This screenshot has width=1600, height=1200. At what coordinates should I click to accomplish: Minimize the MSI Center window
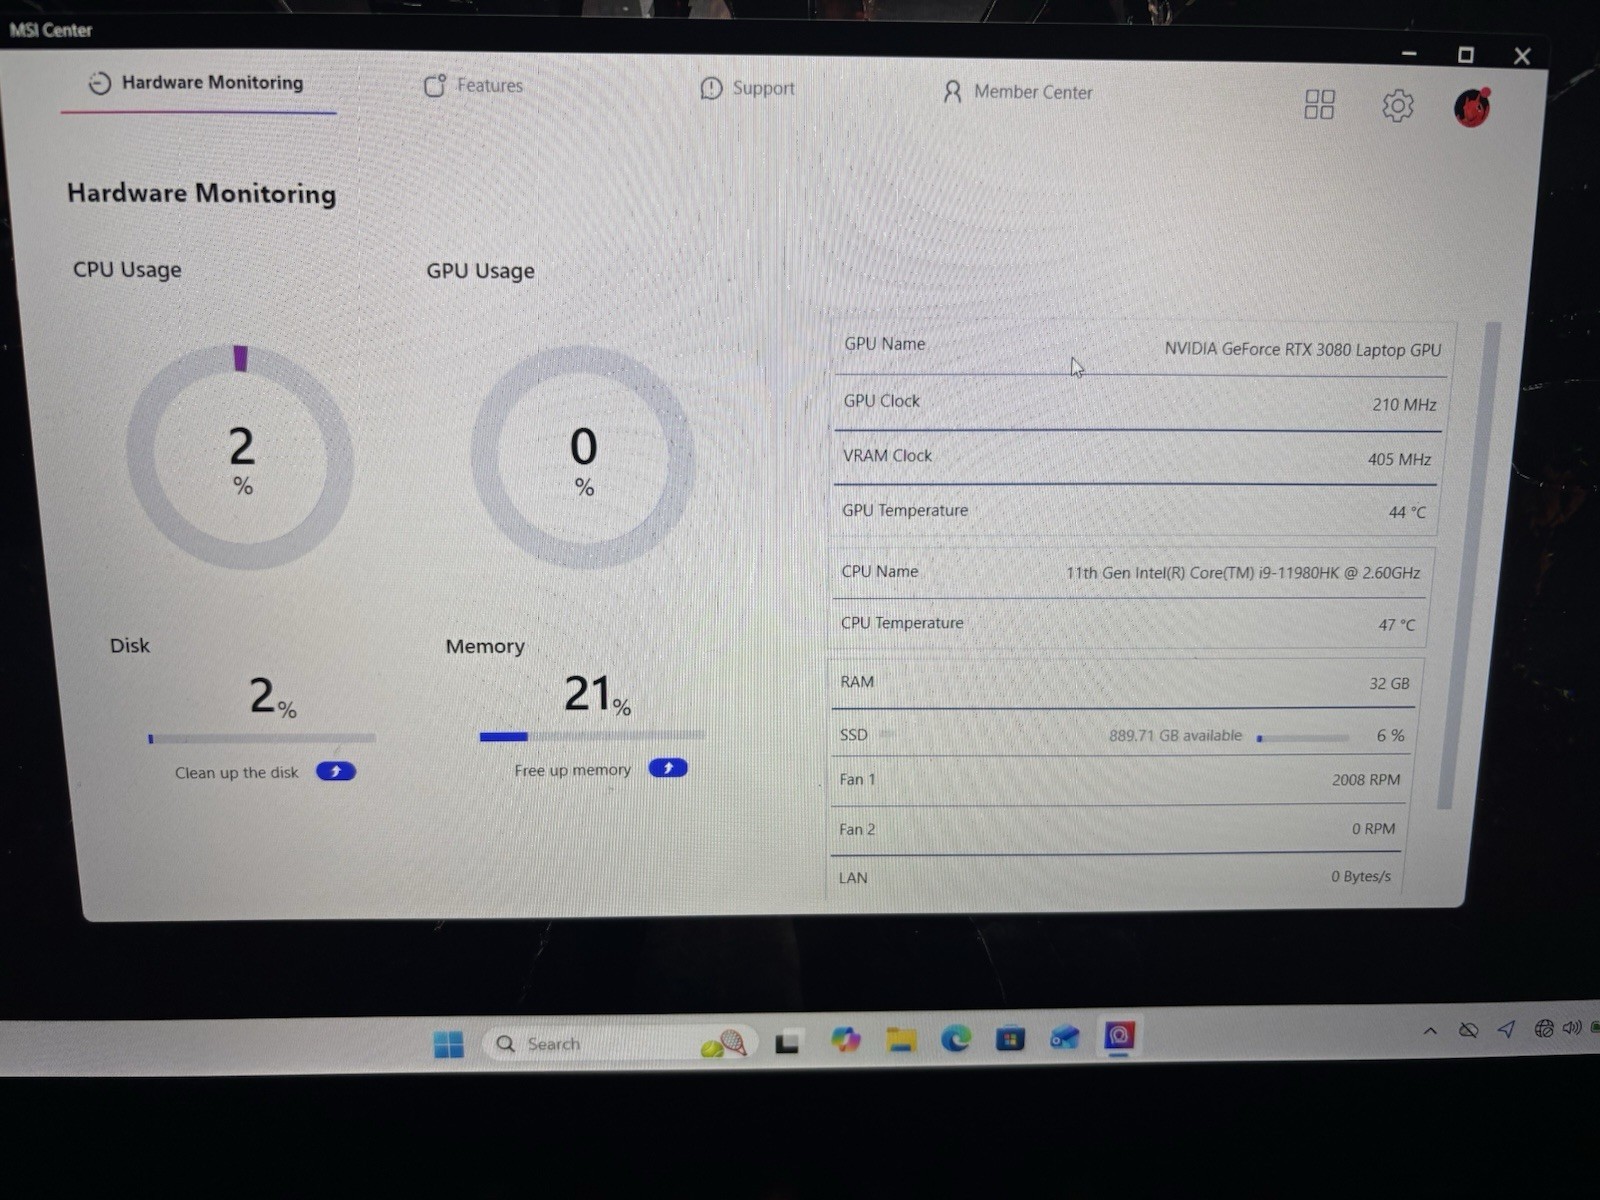[x=1409, y=53]
